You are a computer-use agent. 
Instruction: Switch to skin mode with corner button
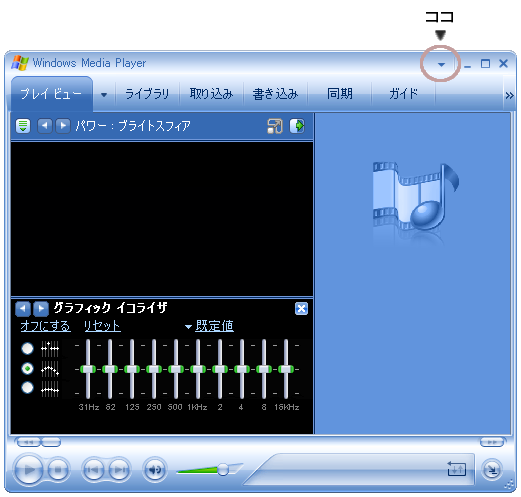pyautogui.click(x=492, y=470)
